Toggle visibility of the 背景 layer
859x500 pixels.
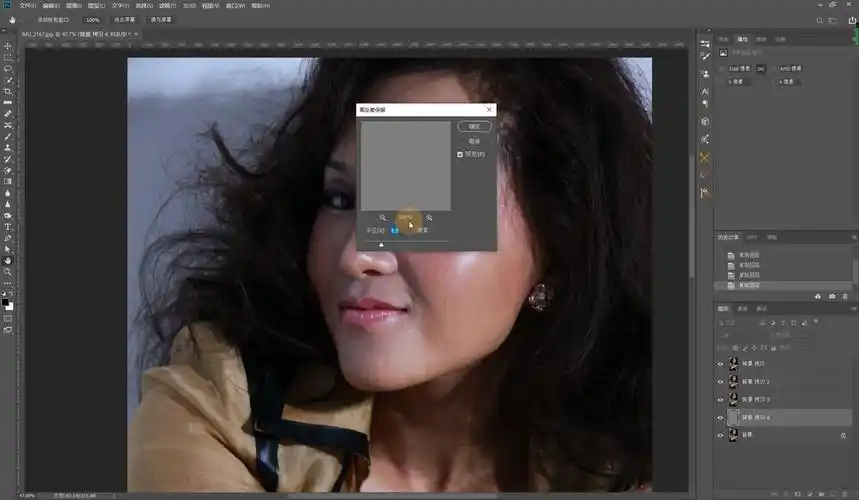720,435
